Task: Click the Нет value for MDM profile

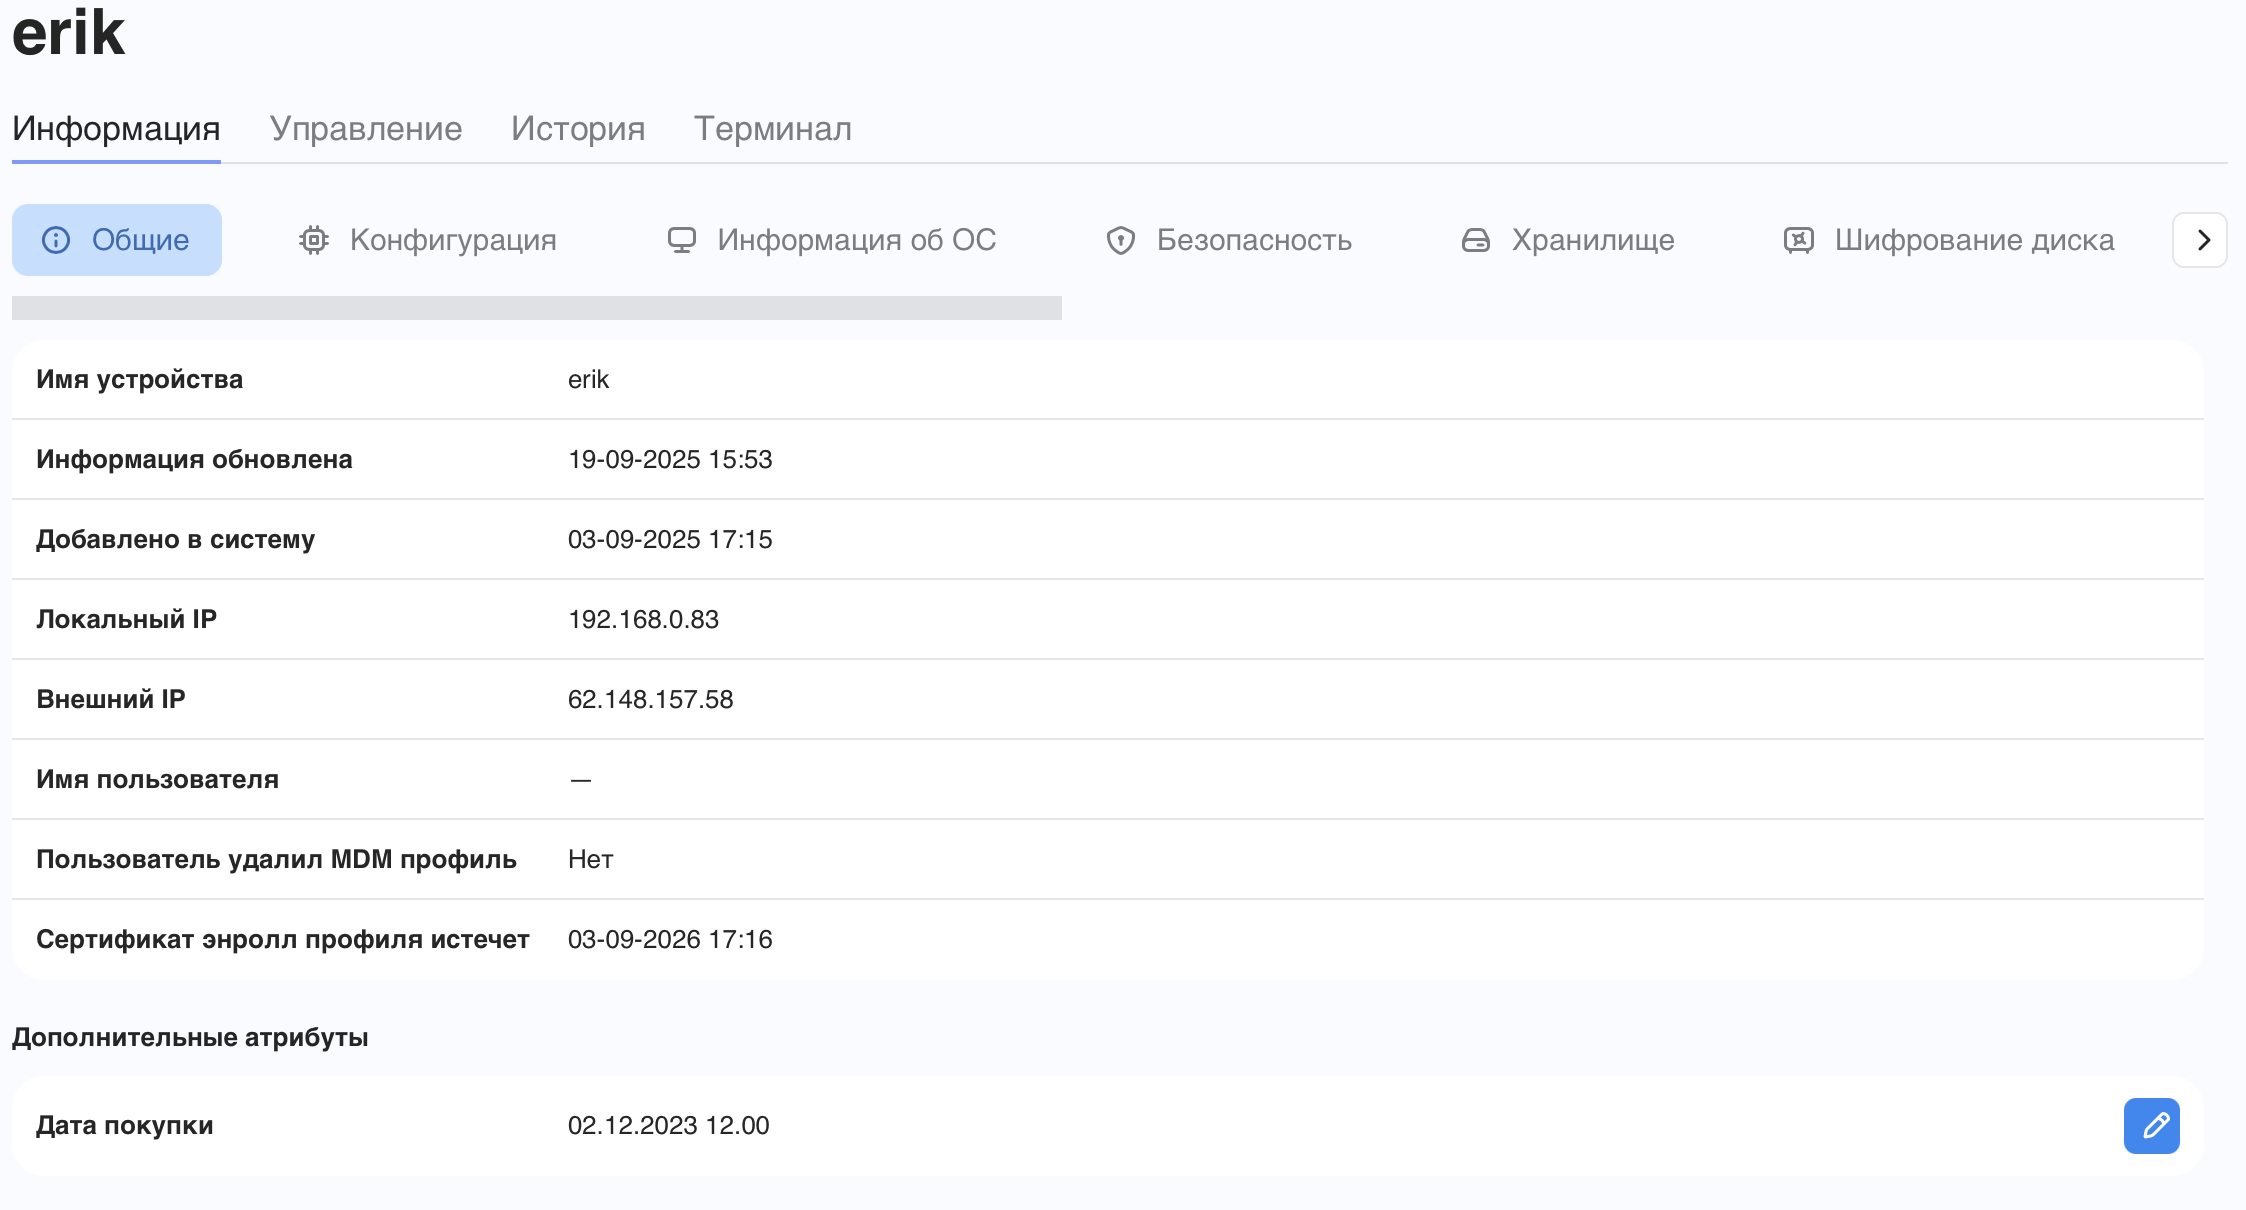Action: pyautogui.click(x=590, y=859)
